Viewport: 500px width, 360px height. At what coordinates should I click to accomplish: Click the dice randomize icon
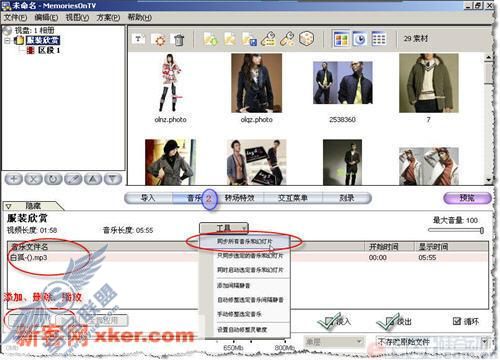306,39
